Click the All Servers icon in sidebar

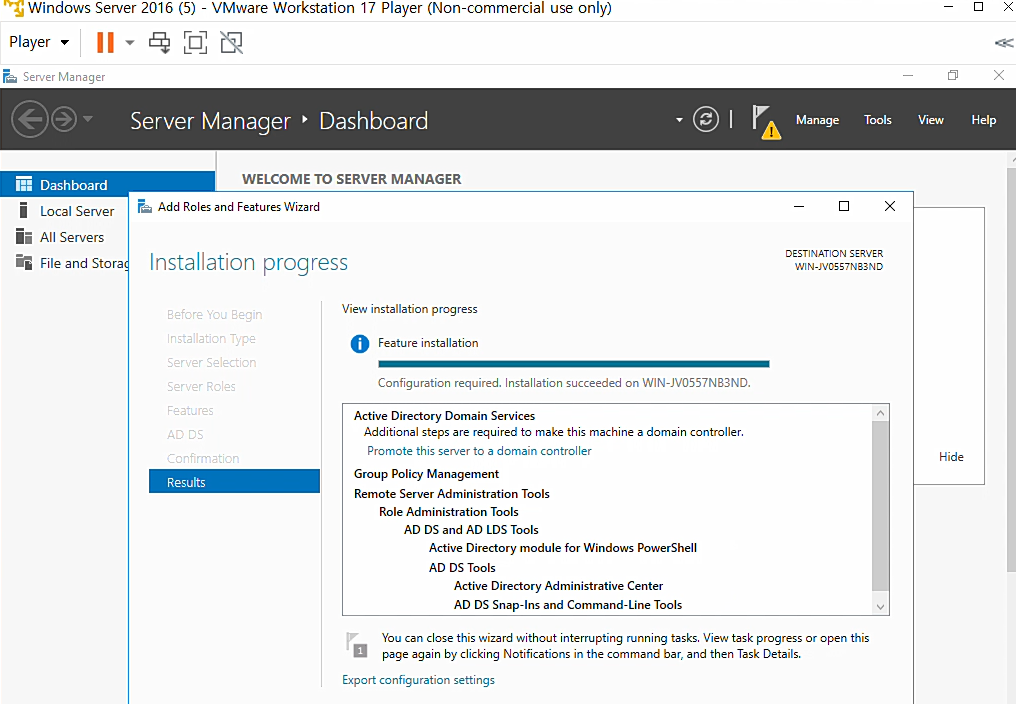(24, 237)
